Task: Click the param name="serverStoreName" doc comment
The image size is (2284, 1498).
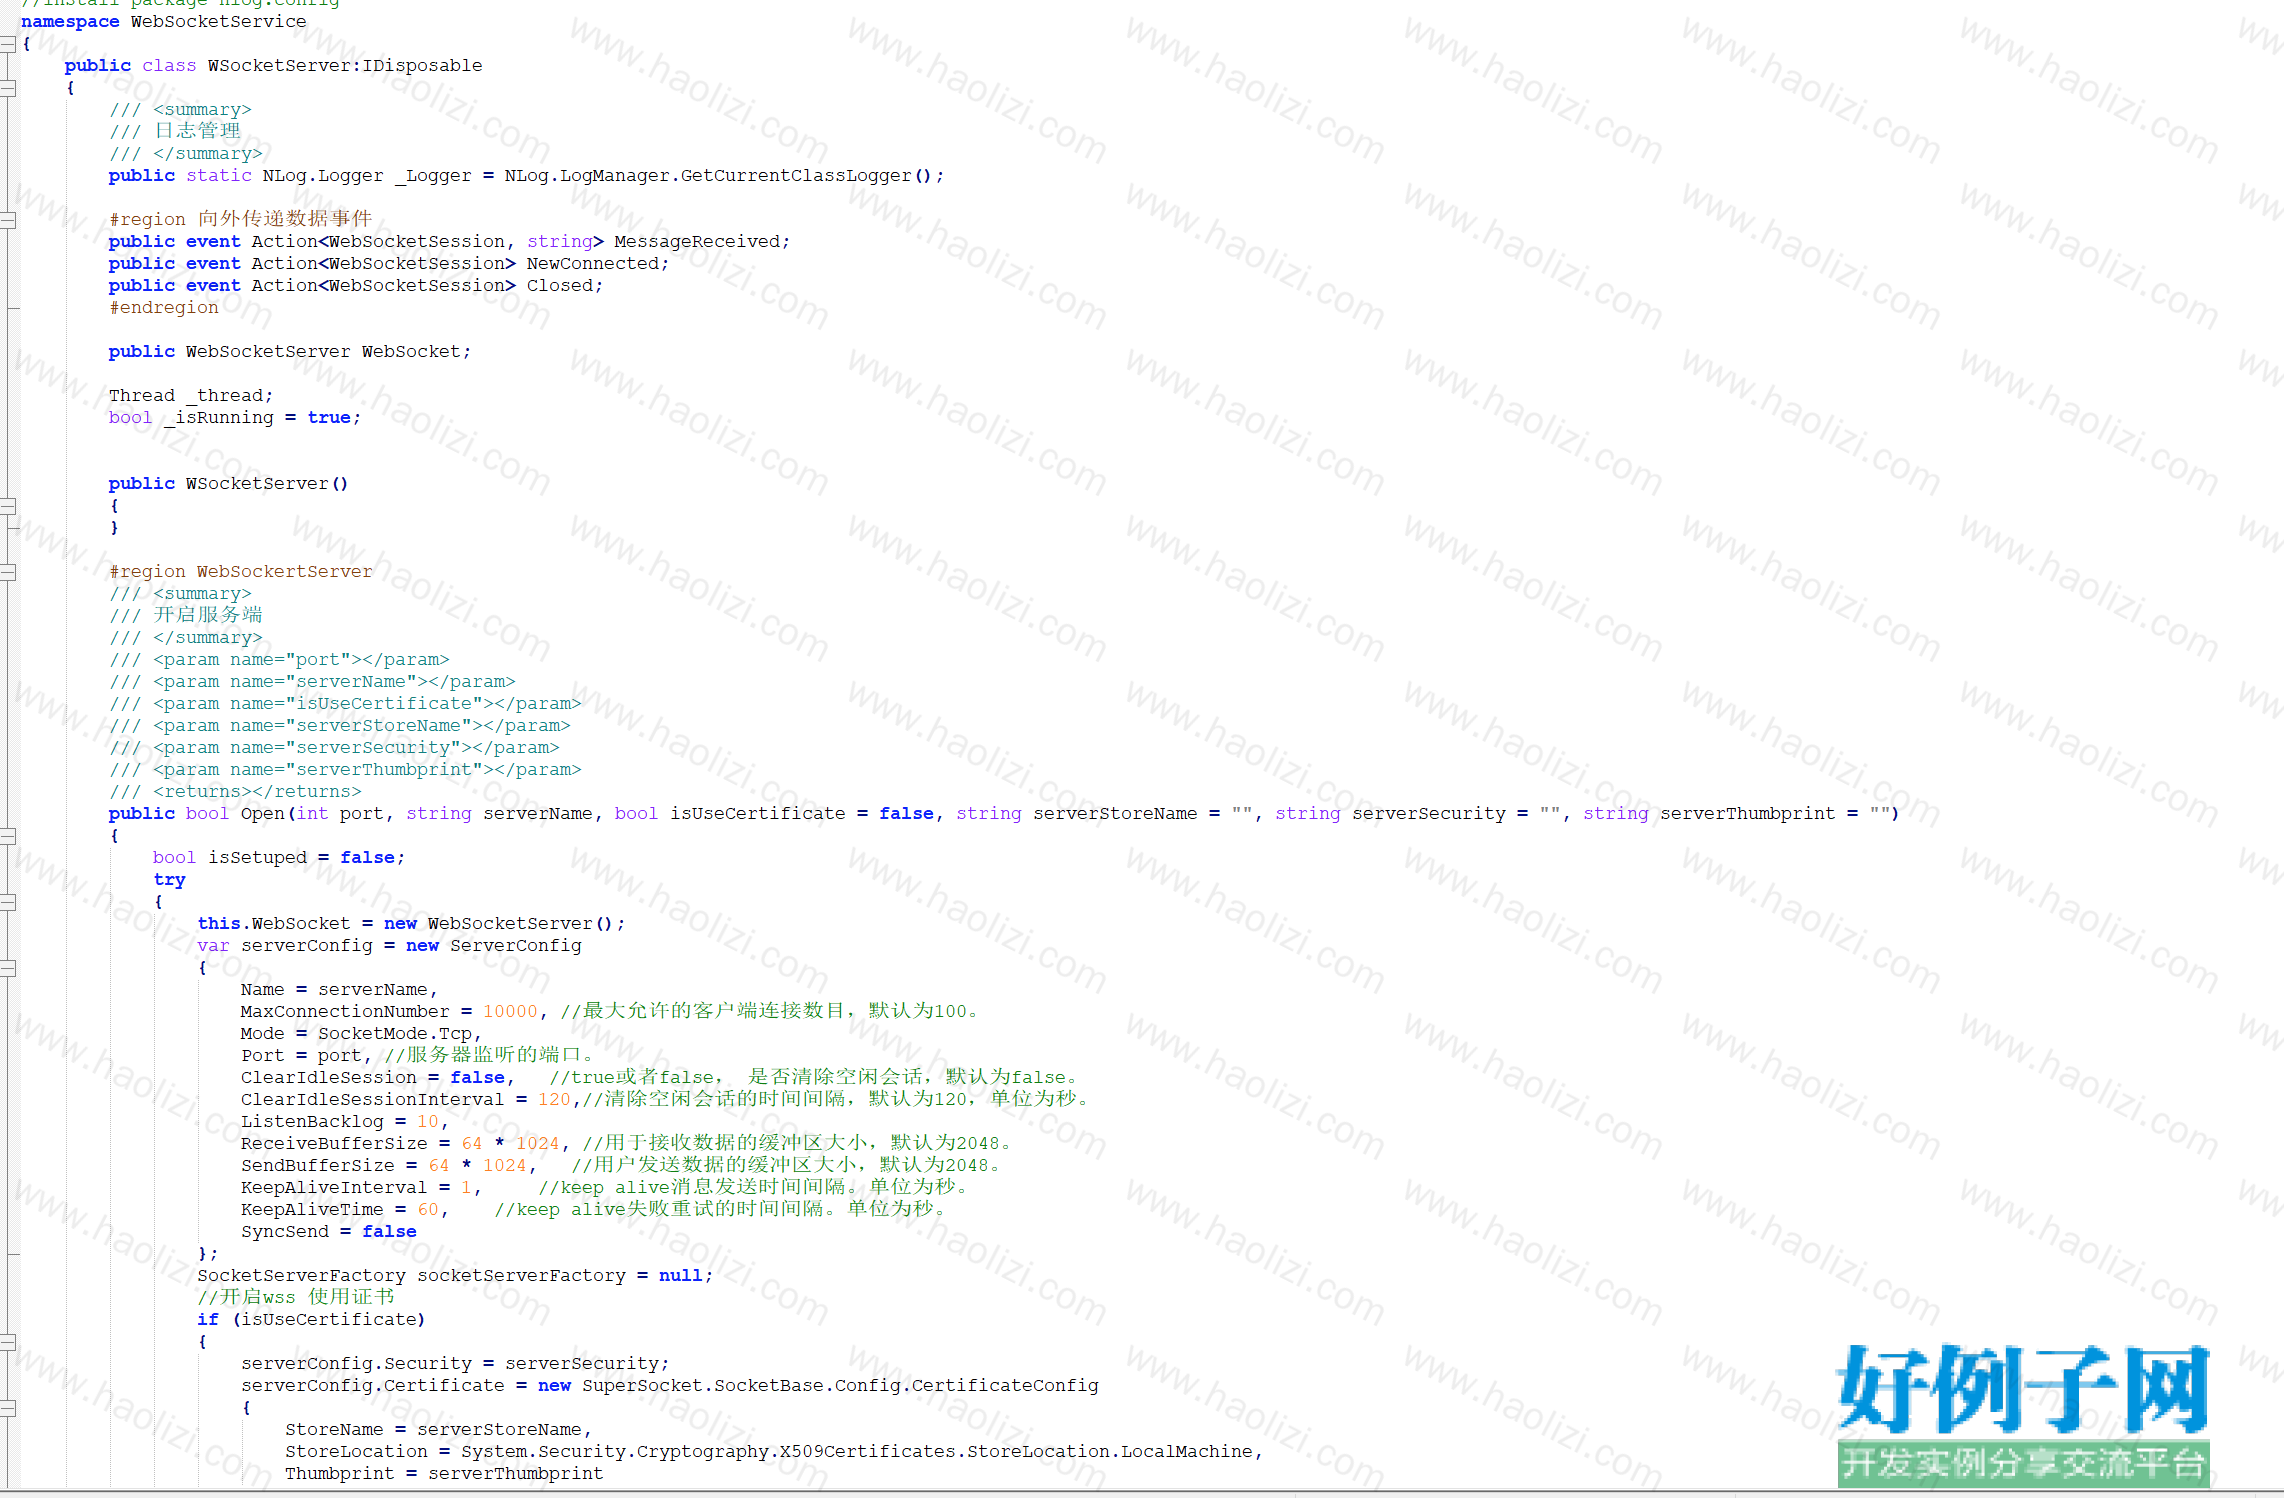Action: point(340,726)
